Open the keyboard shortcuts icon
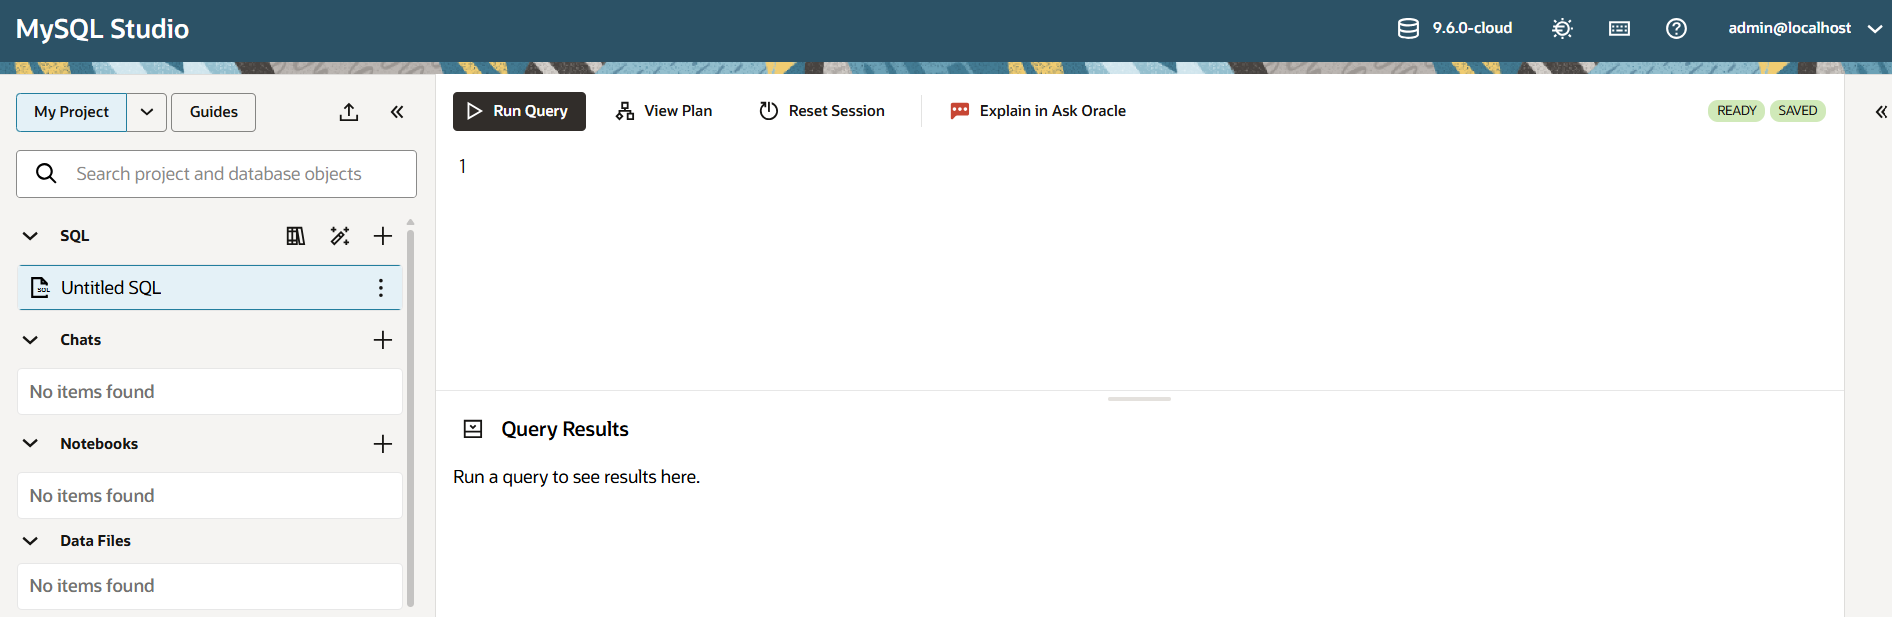The image size is (1892, 617). tap(1619, 29)
